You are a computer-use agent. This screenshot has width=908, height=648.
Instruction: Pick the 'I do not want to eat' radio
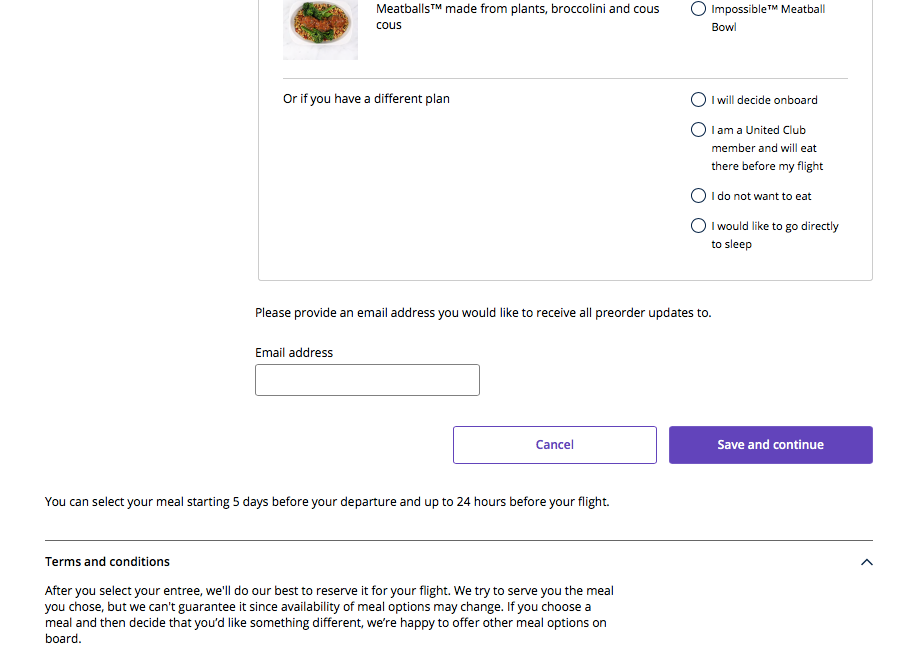click(698, 196)
